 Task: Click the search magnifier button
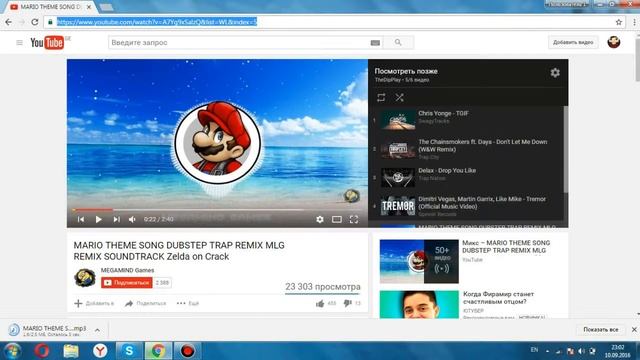398,42
